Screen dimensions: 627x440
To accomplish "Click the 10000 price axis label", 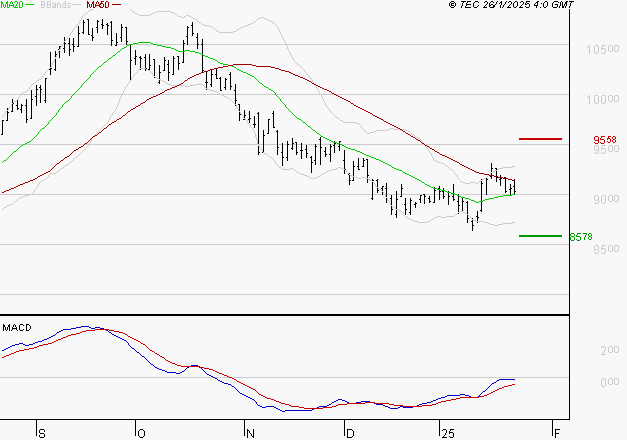I will (603, 99).
